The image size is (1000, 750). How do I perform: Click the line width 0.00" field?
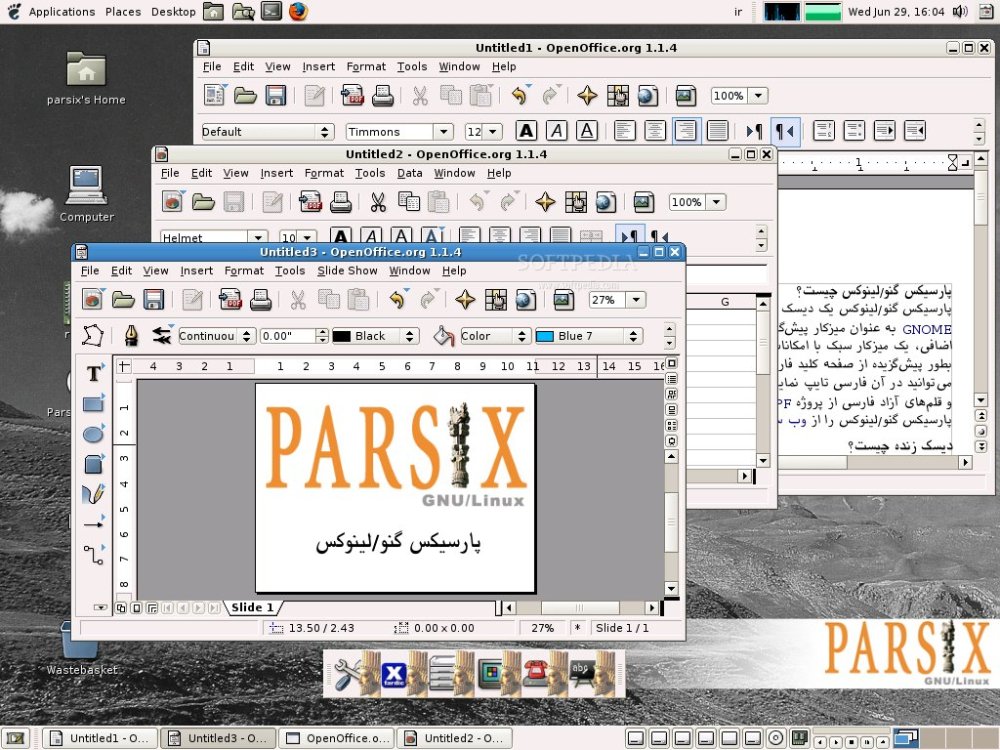click(x=288, y=336)
